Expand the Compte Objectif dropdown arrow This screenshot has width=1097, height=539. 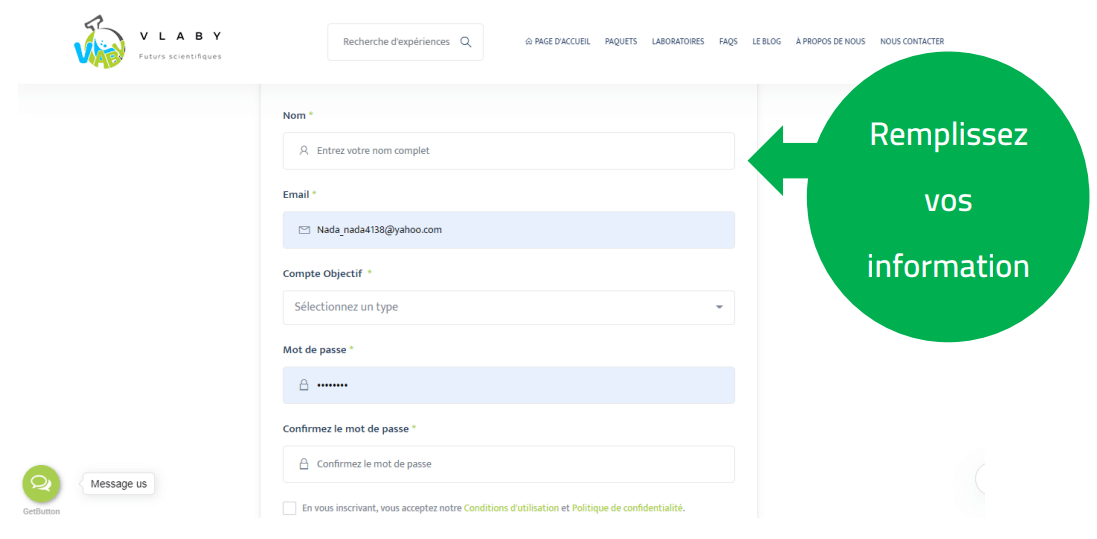tap(718, 307)
